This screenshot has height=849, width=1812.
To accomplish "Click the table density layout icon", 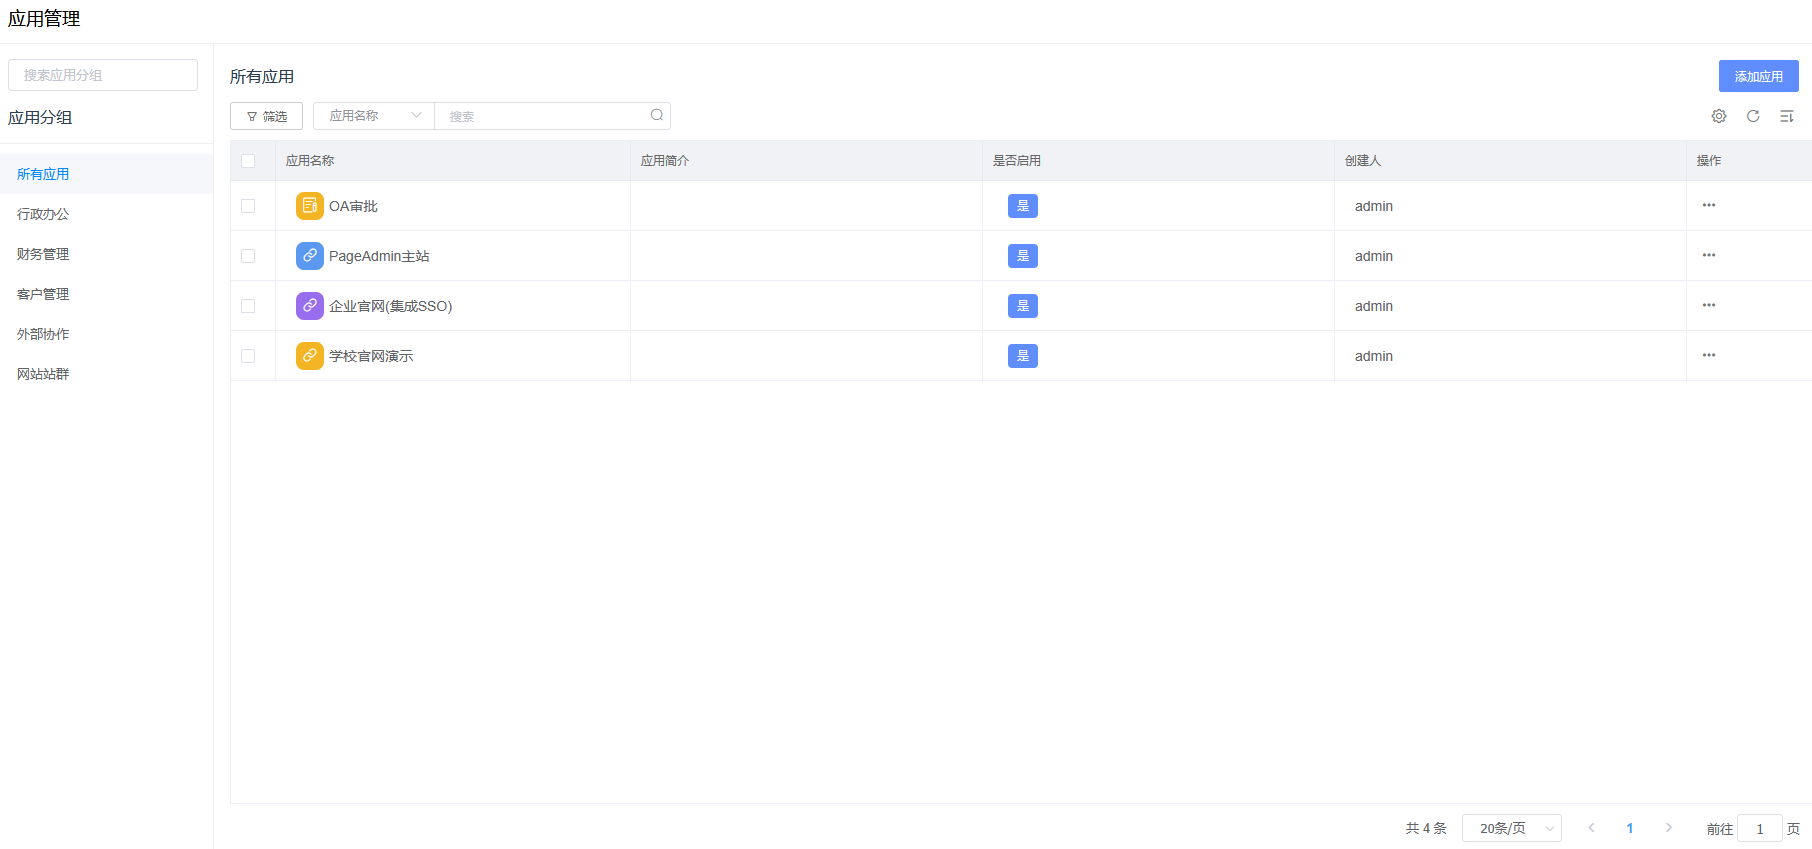I will click(1787, 116).
